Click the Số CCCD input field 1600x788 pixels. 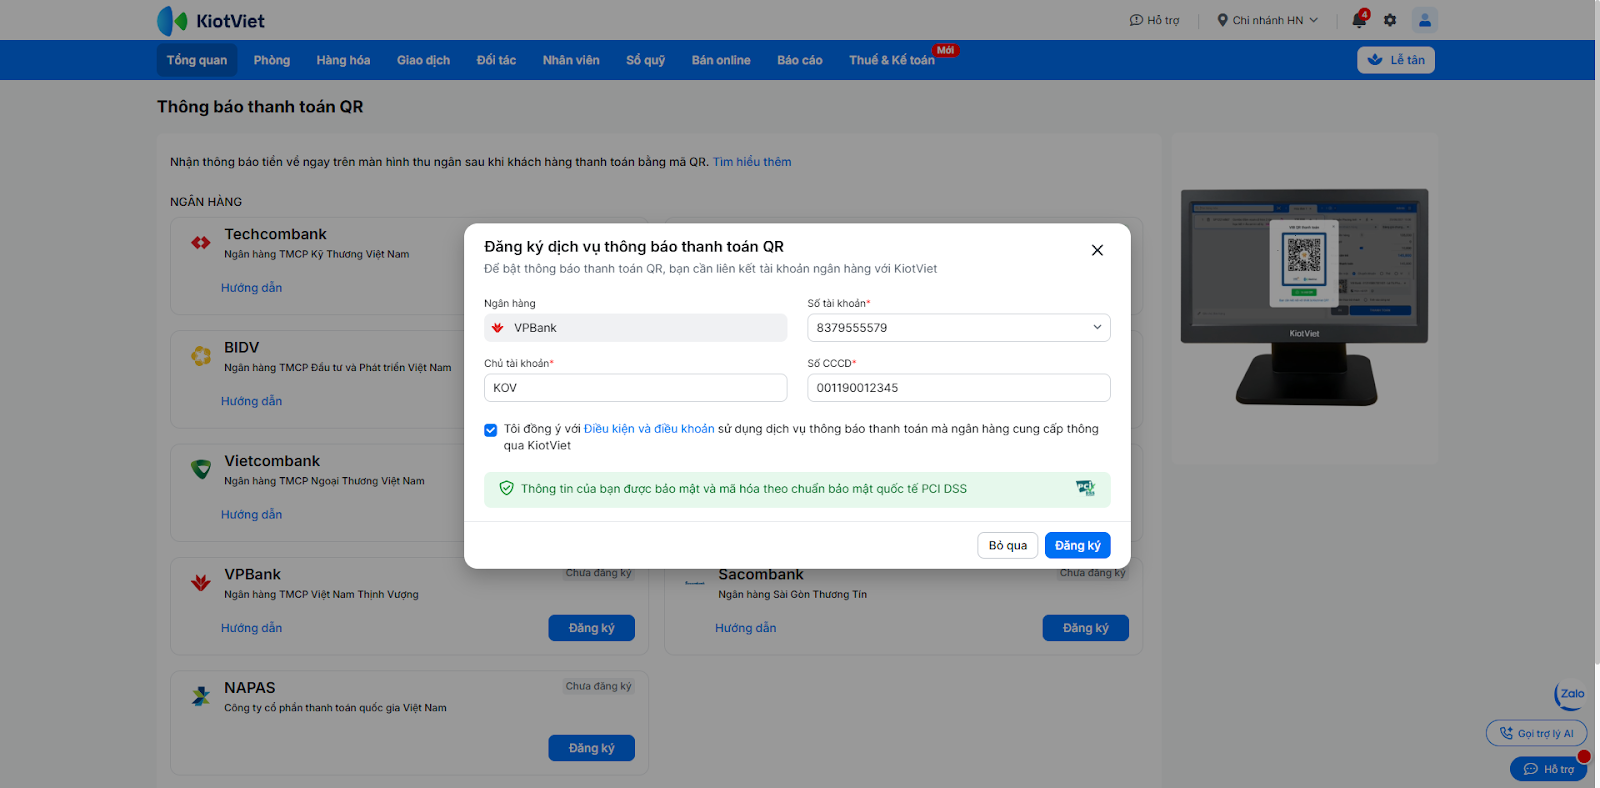959,388
